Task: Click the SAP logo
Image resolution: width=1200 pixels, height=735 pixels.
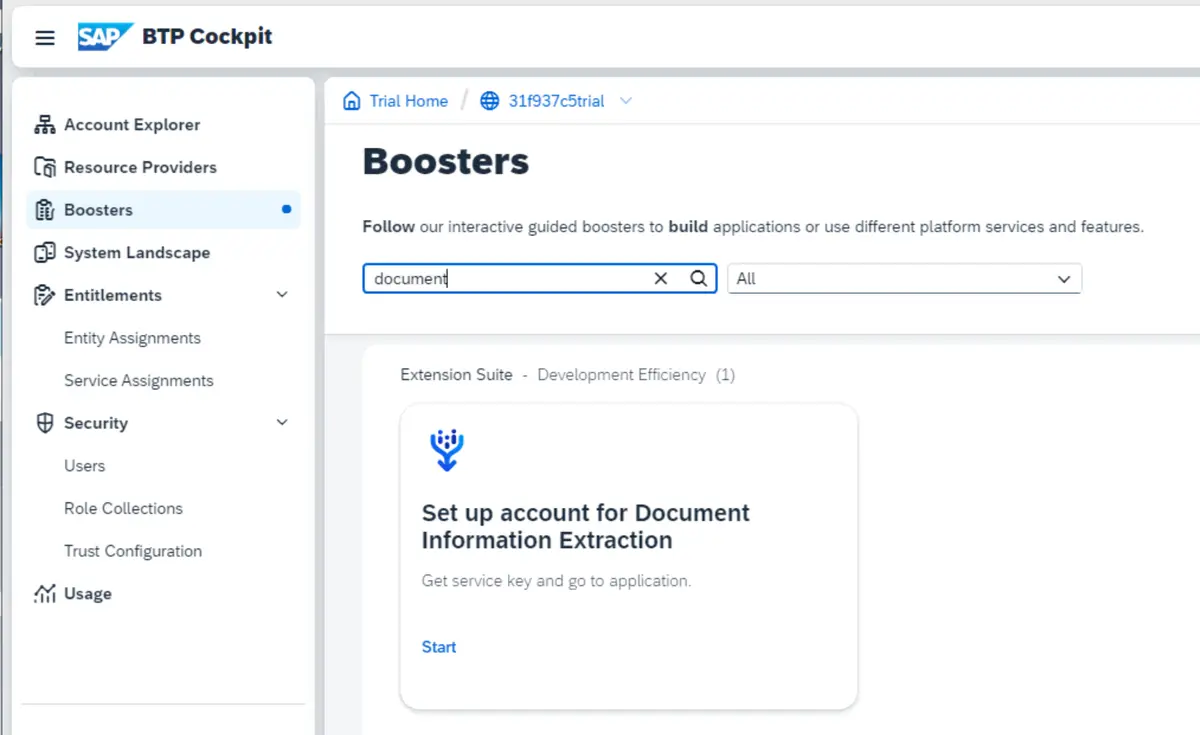Action: [x=105, y=37]
